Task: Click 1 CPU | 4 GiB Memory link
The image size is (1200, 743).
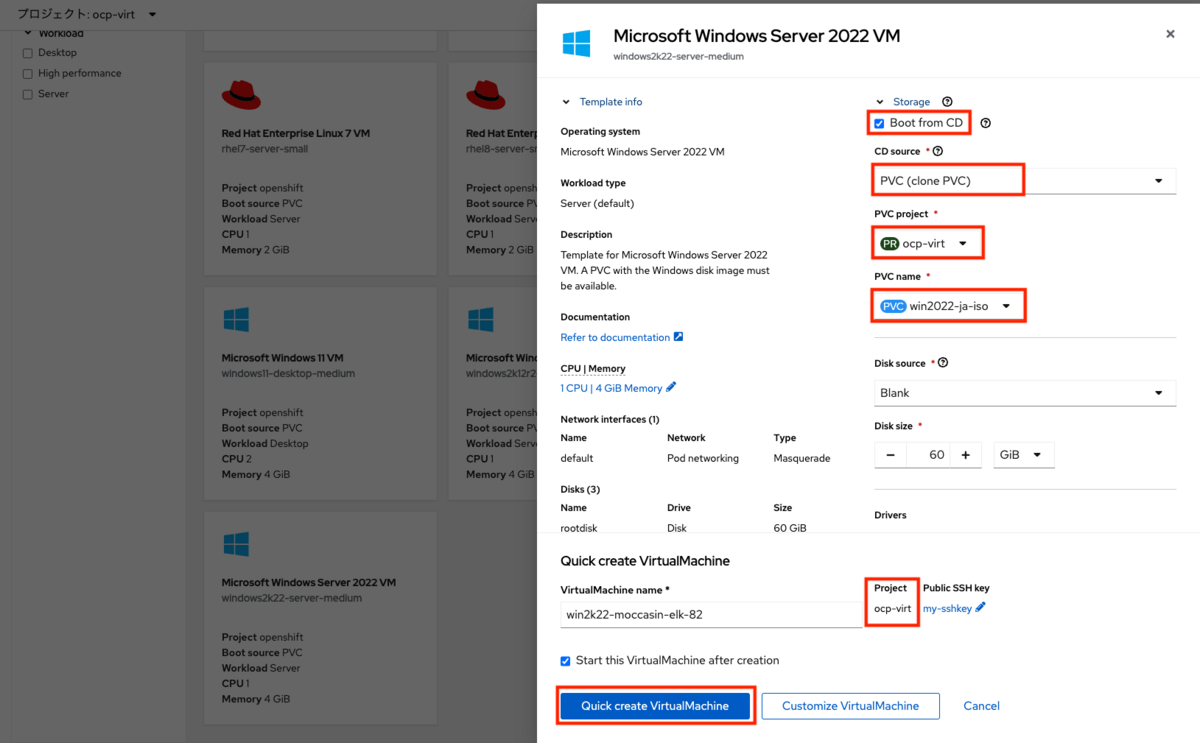Action: [x=611, y=388]
